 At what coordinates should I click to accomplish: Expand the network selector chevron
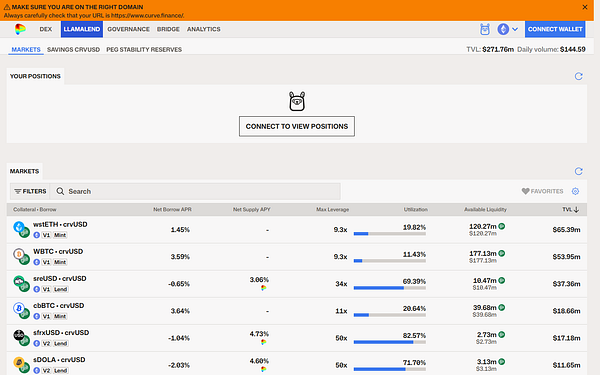point(515,29)
